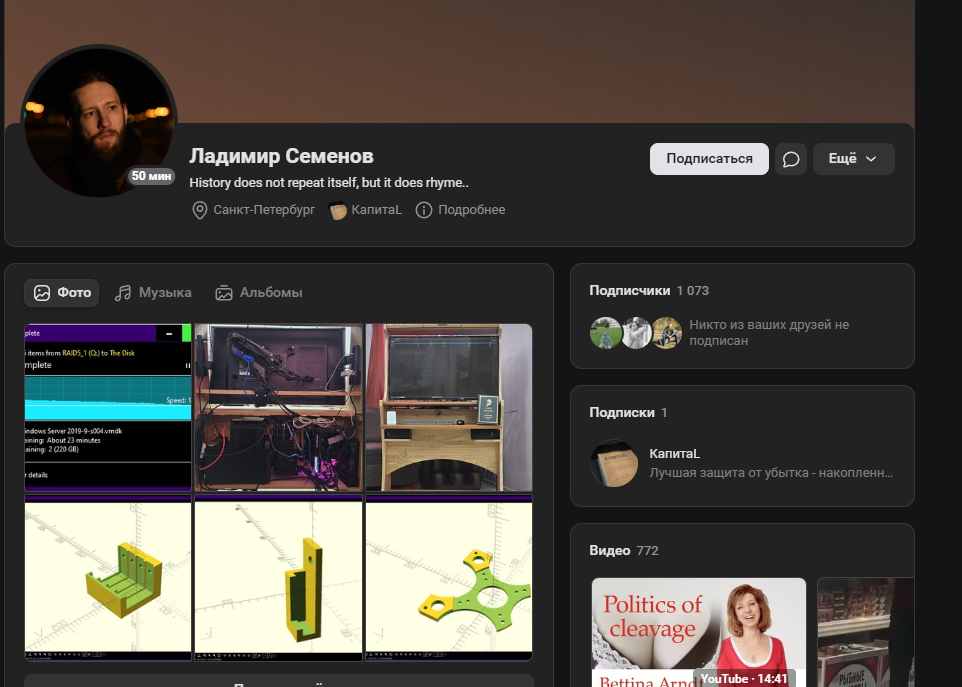This screenshot has height=687, width=962.
Task: Expand the Ещё dropdown menu
Action: coord(853,159)
